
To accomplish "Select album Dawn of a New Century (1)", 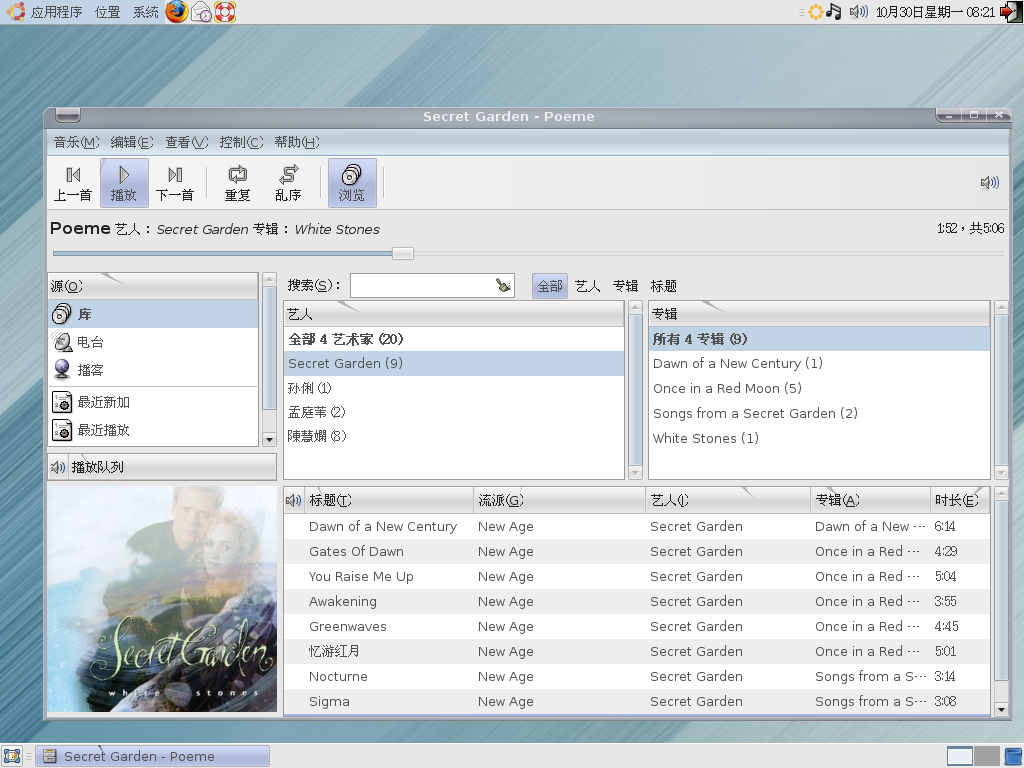I will tap(819, 364).
